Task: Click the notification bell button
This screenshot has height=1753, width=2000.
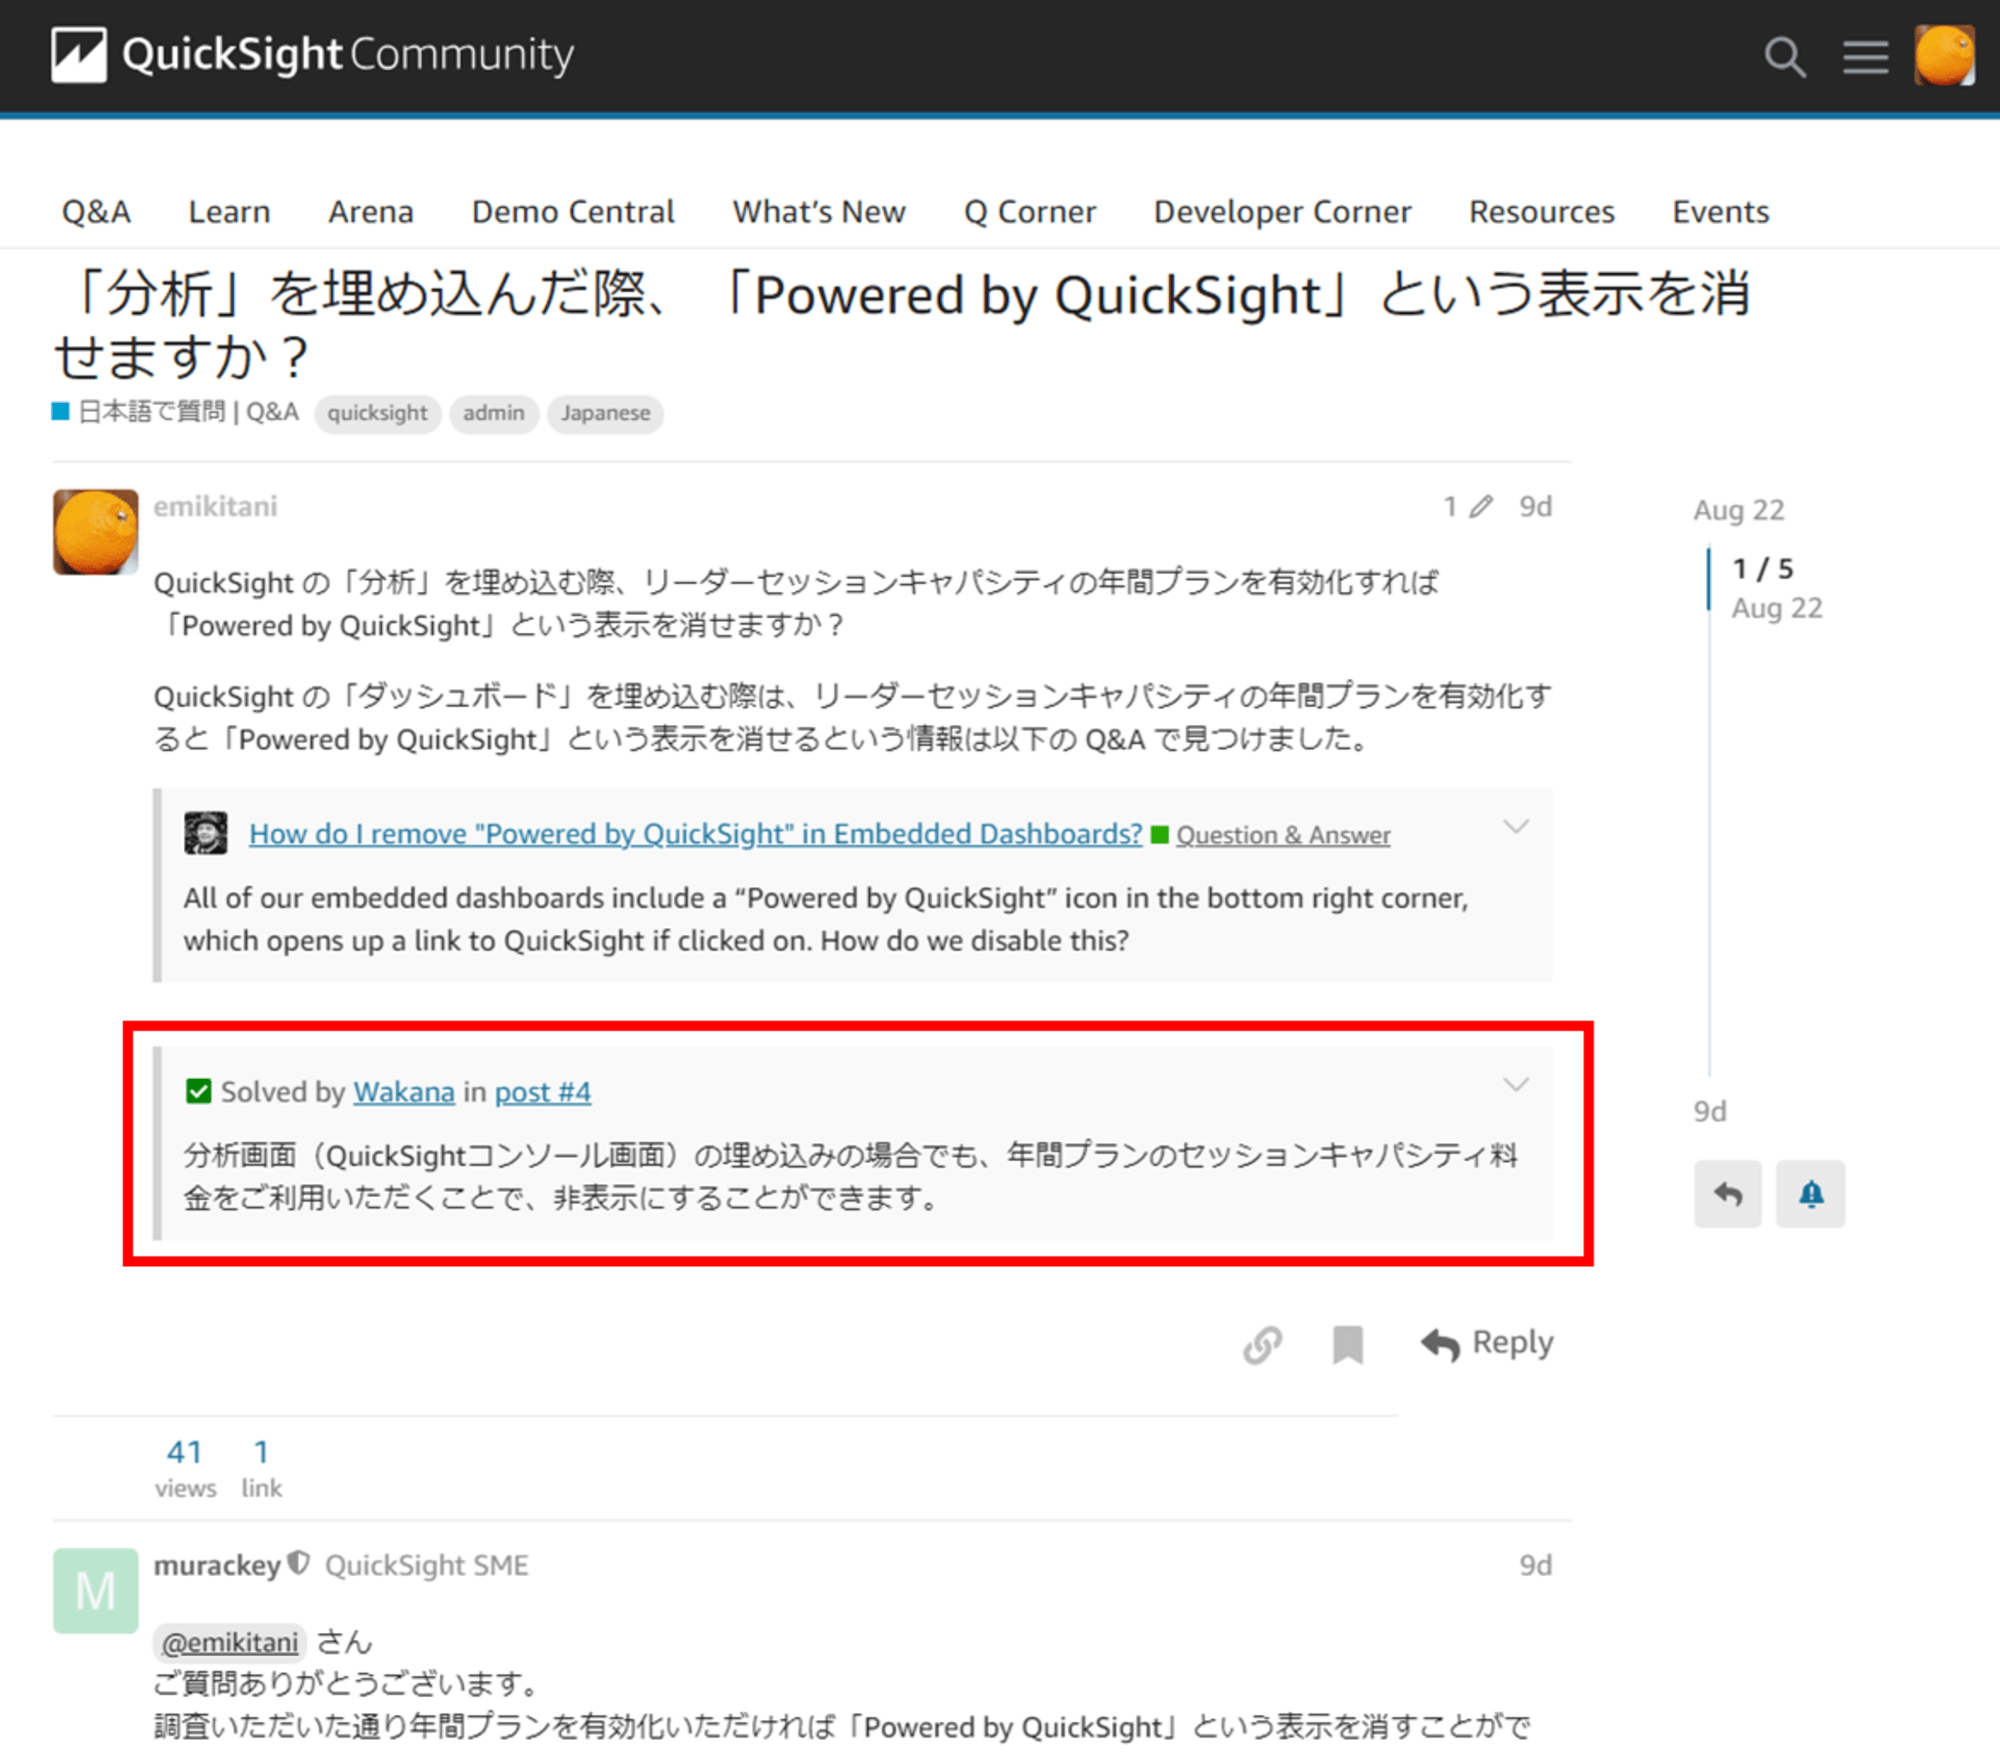Action: point(1810,1193)
